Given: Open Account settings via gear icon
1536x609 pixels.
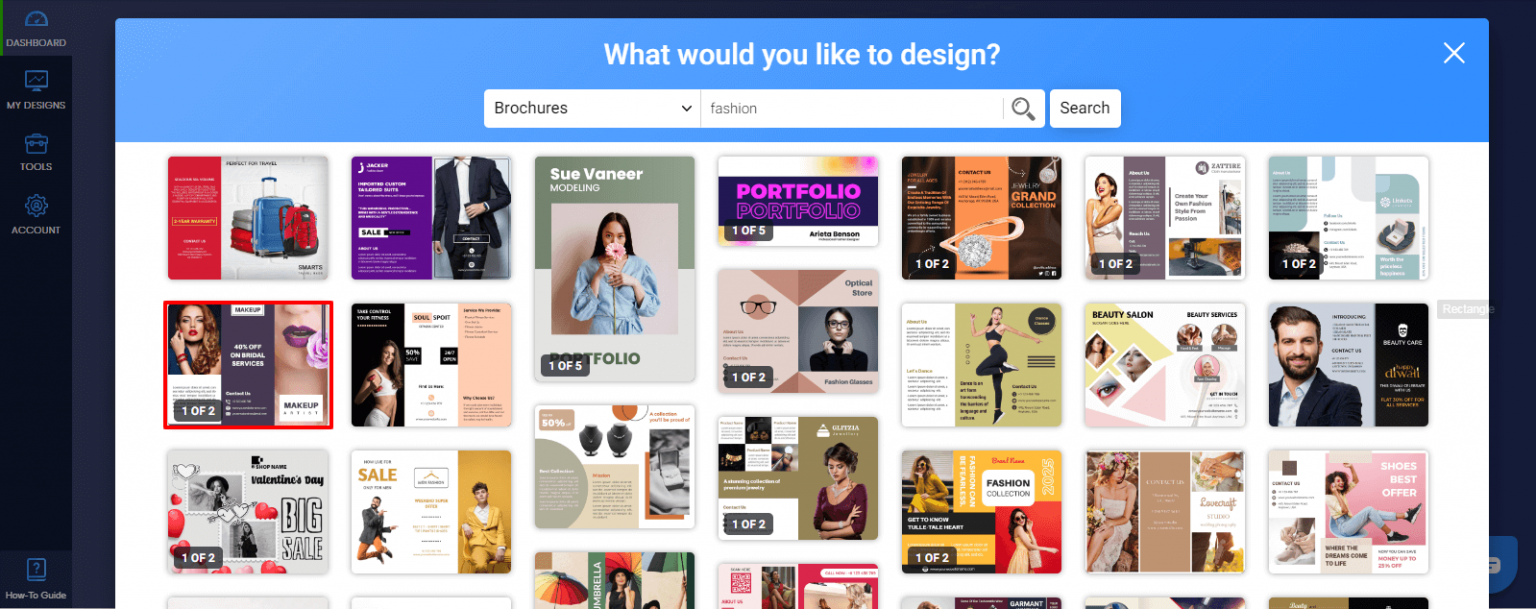Looking at the screenshot, I should pos(36,212).
